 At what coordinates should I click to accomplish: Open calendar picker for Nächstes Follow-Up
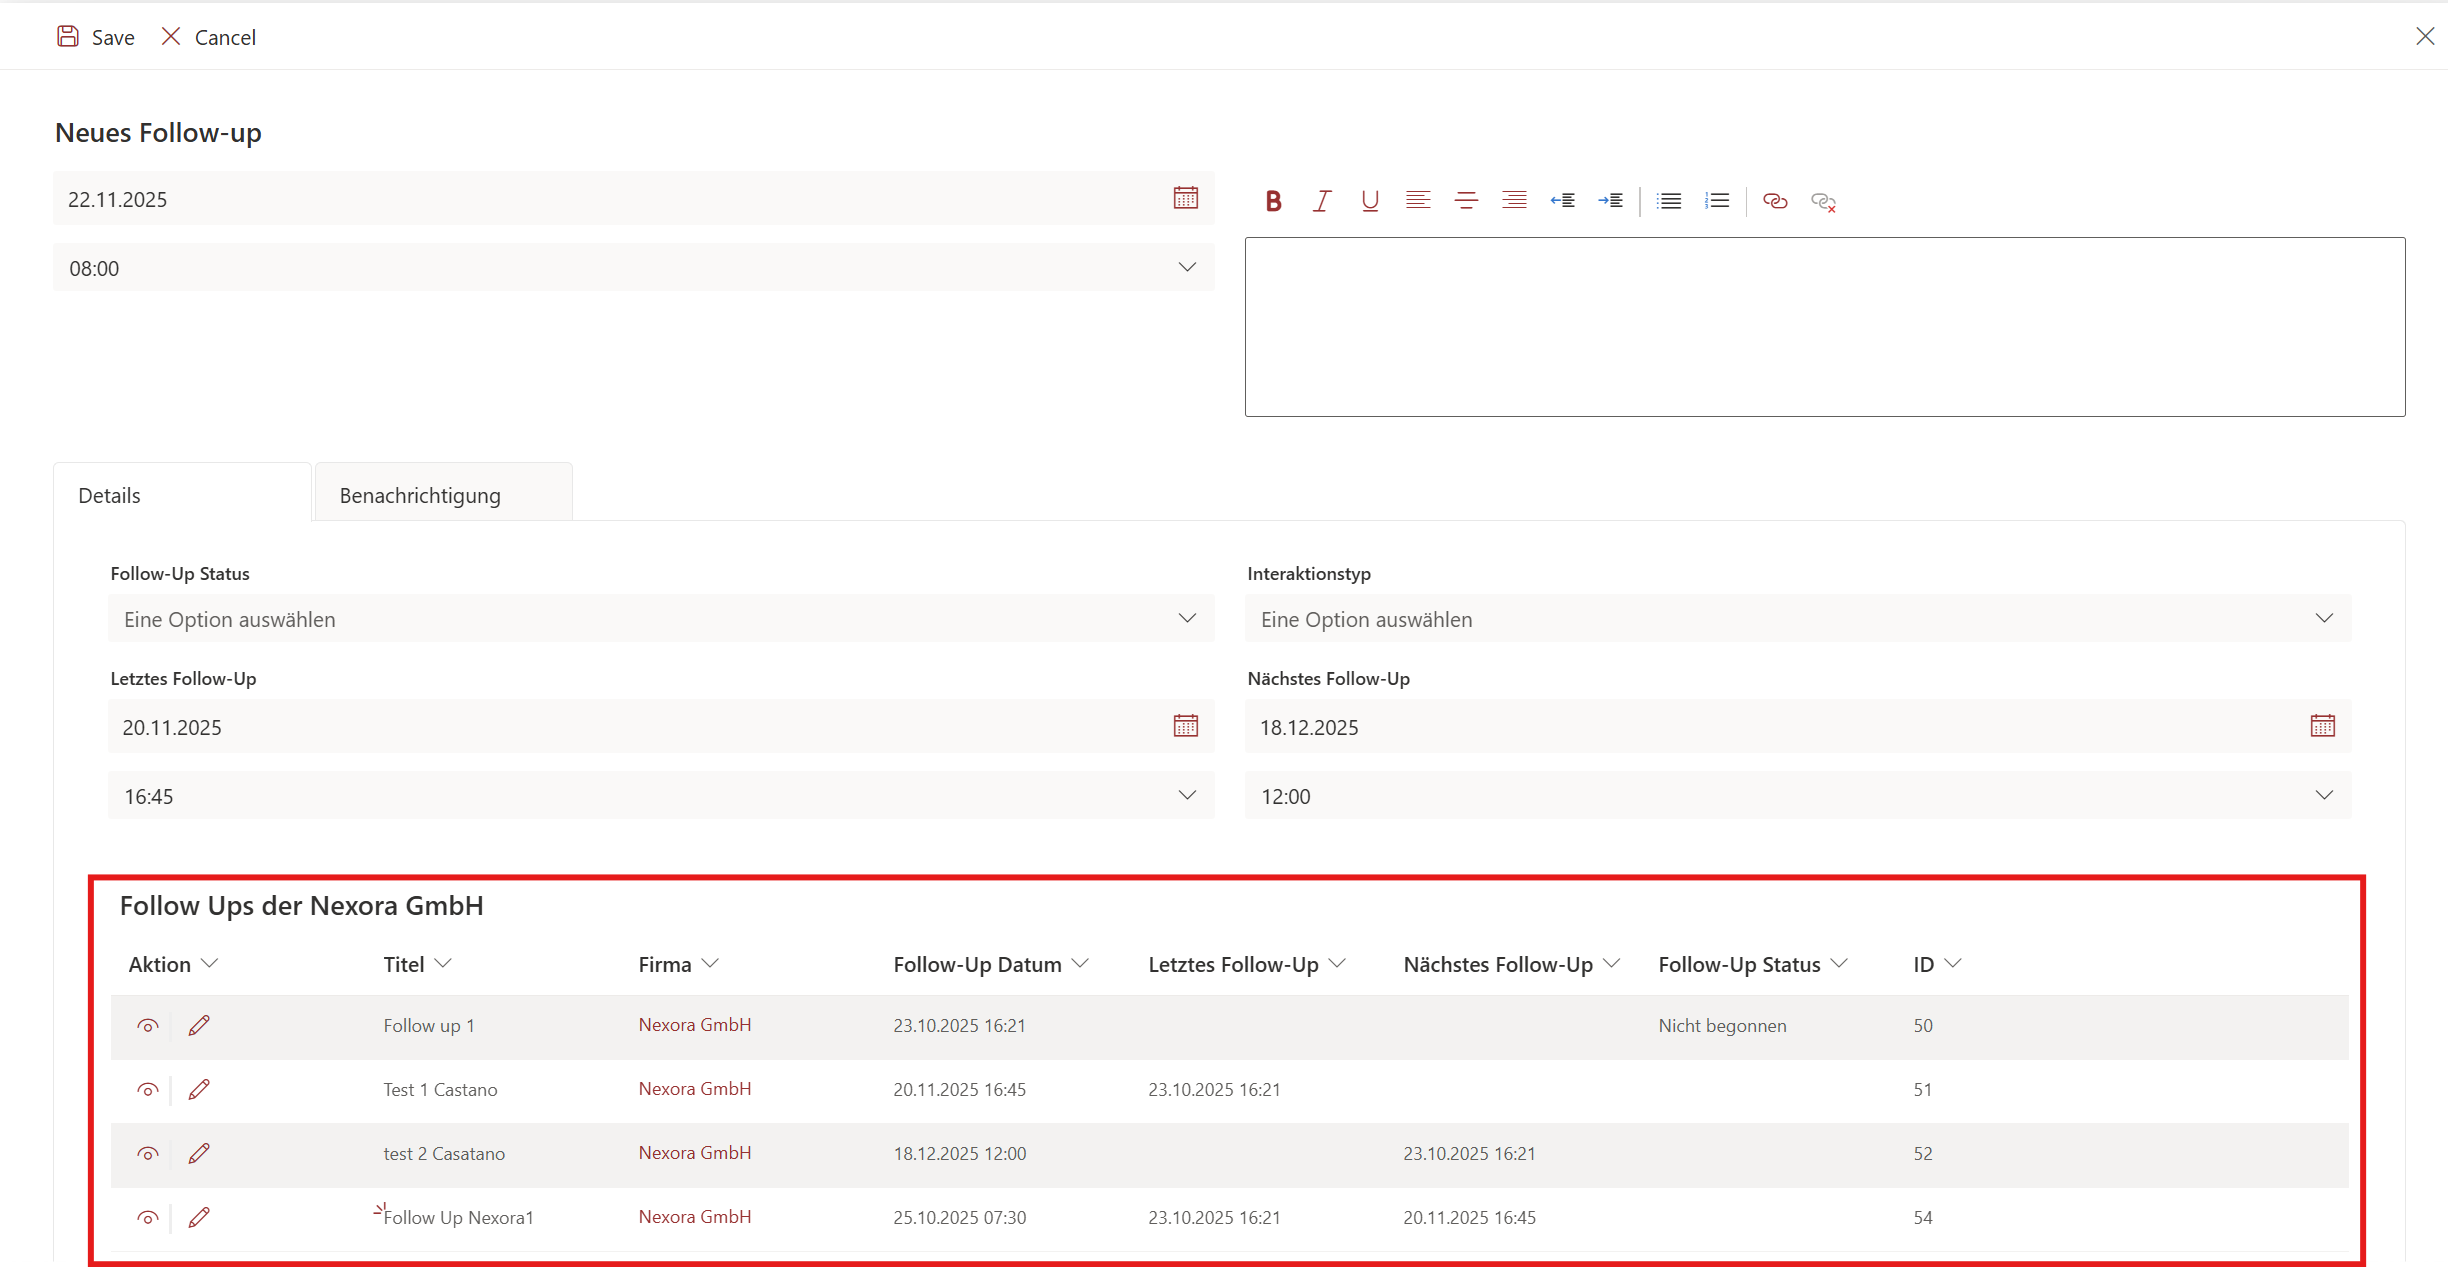click(x=2322, y=726)
